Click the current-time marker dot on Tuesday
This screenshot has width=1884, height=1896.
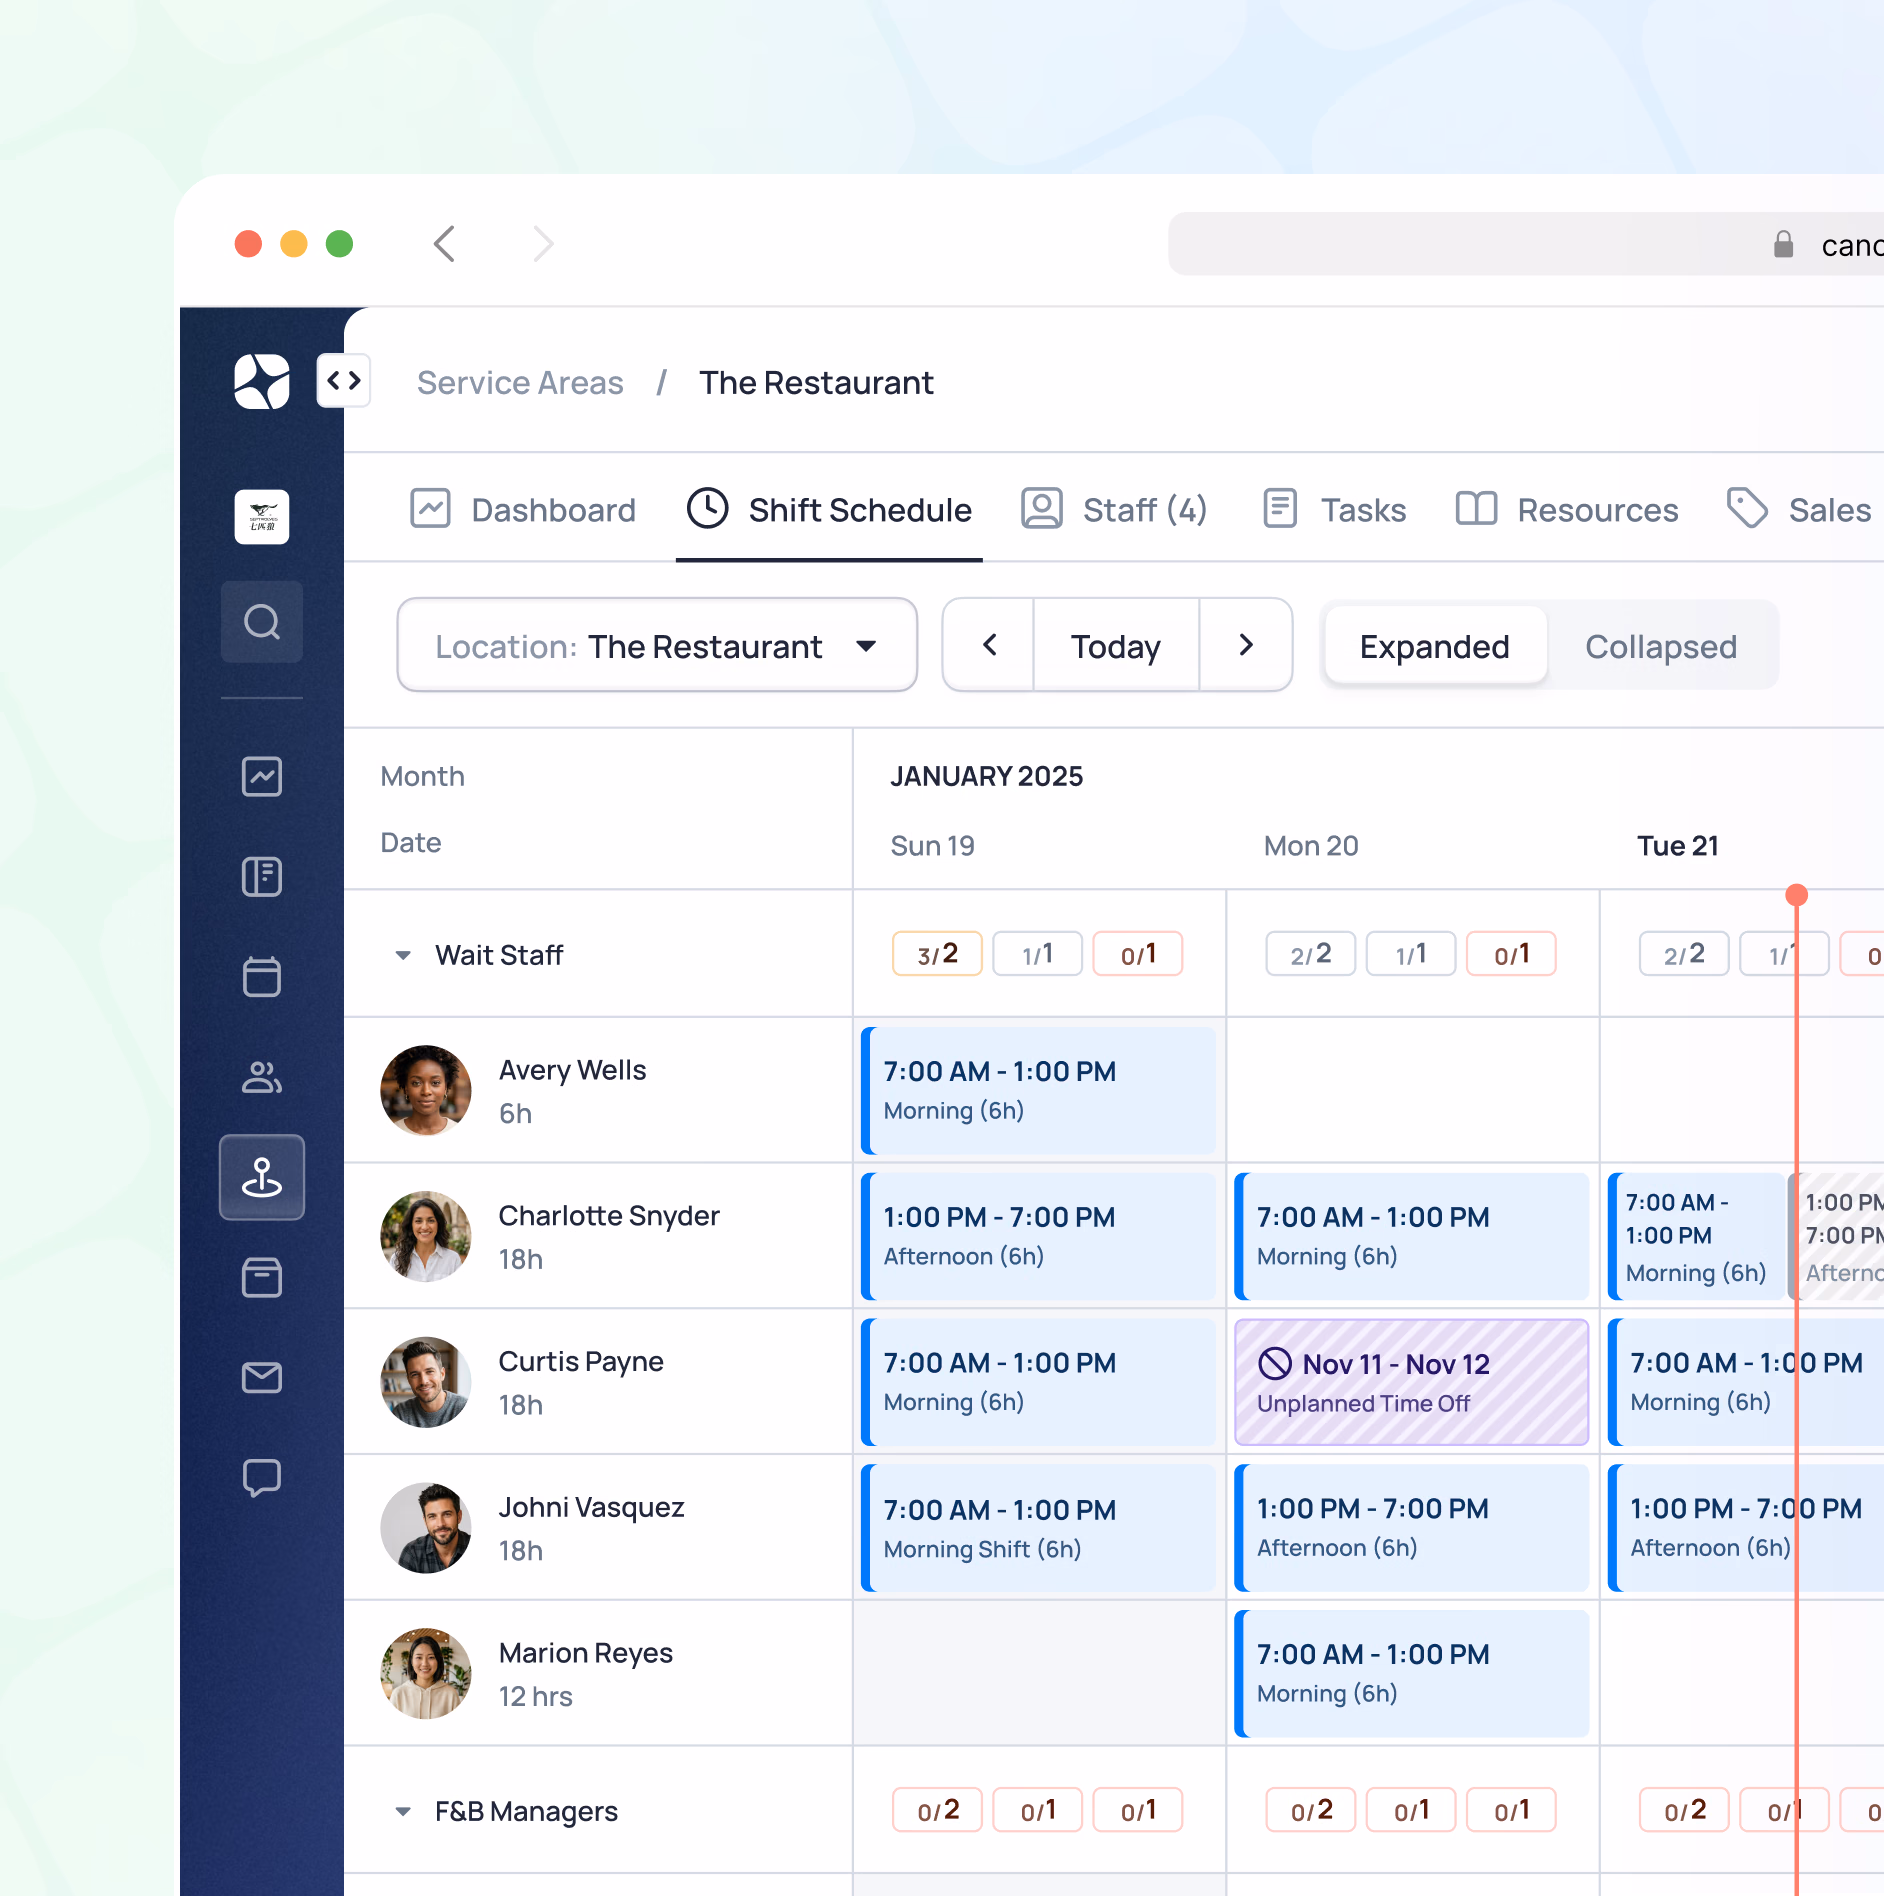tap(1797, 895)
